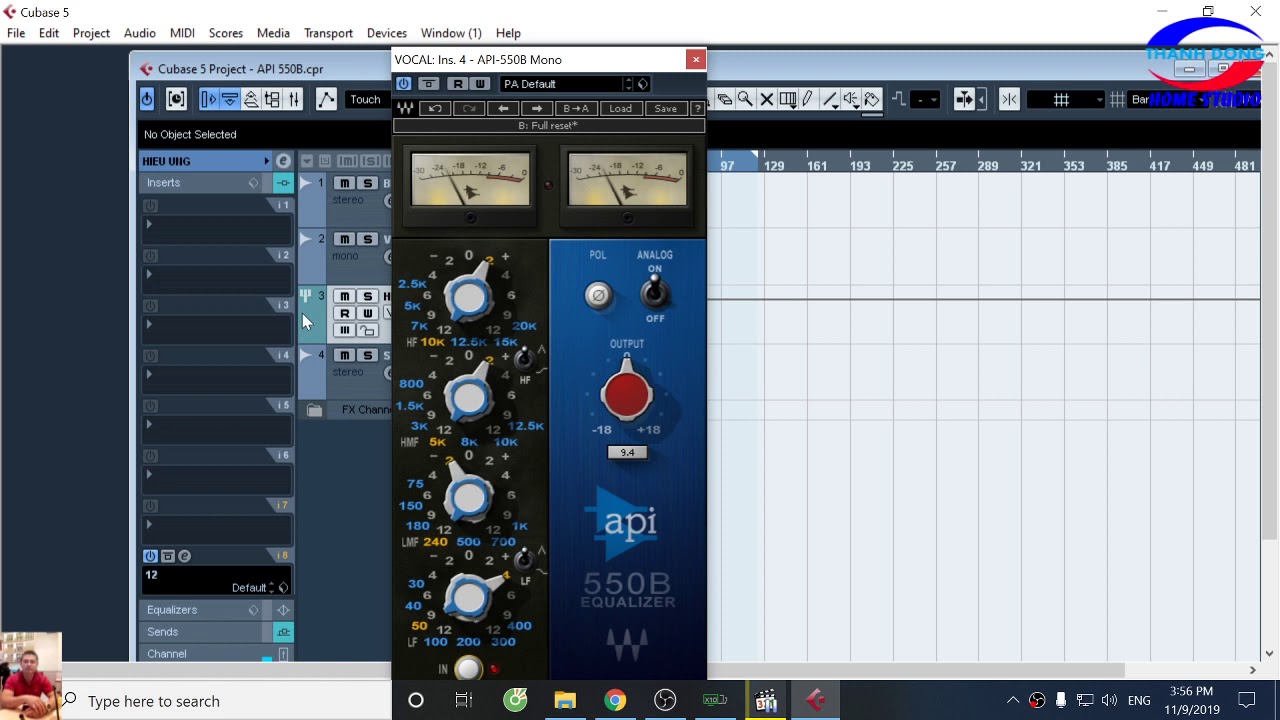Close the API-550B plugin window
Viewport: 1280px width, 720px height.
tap(696, 60)
